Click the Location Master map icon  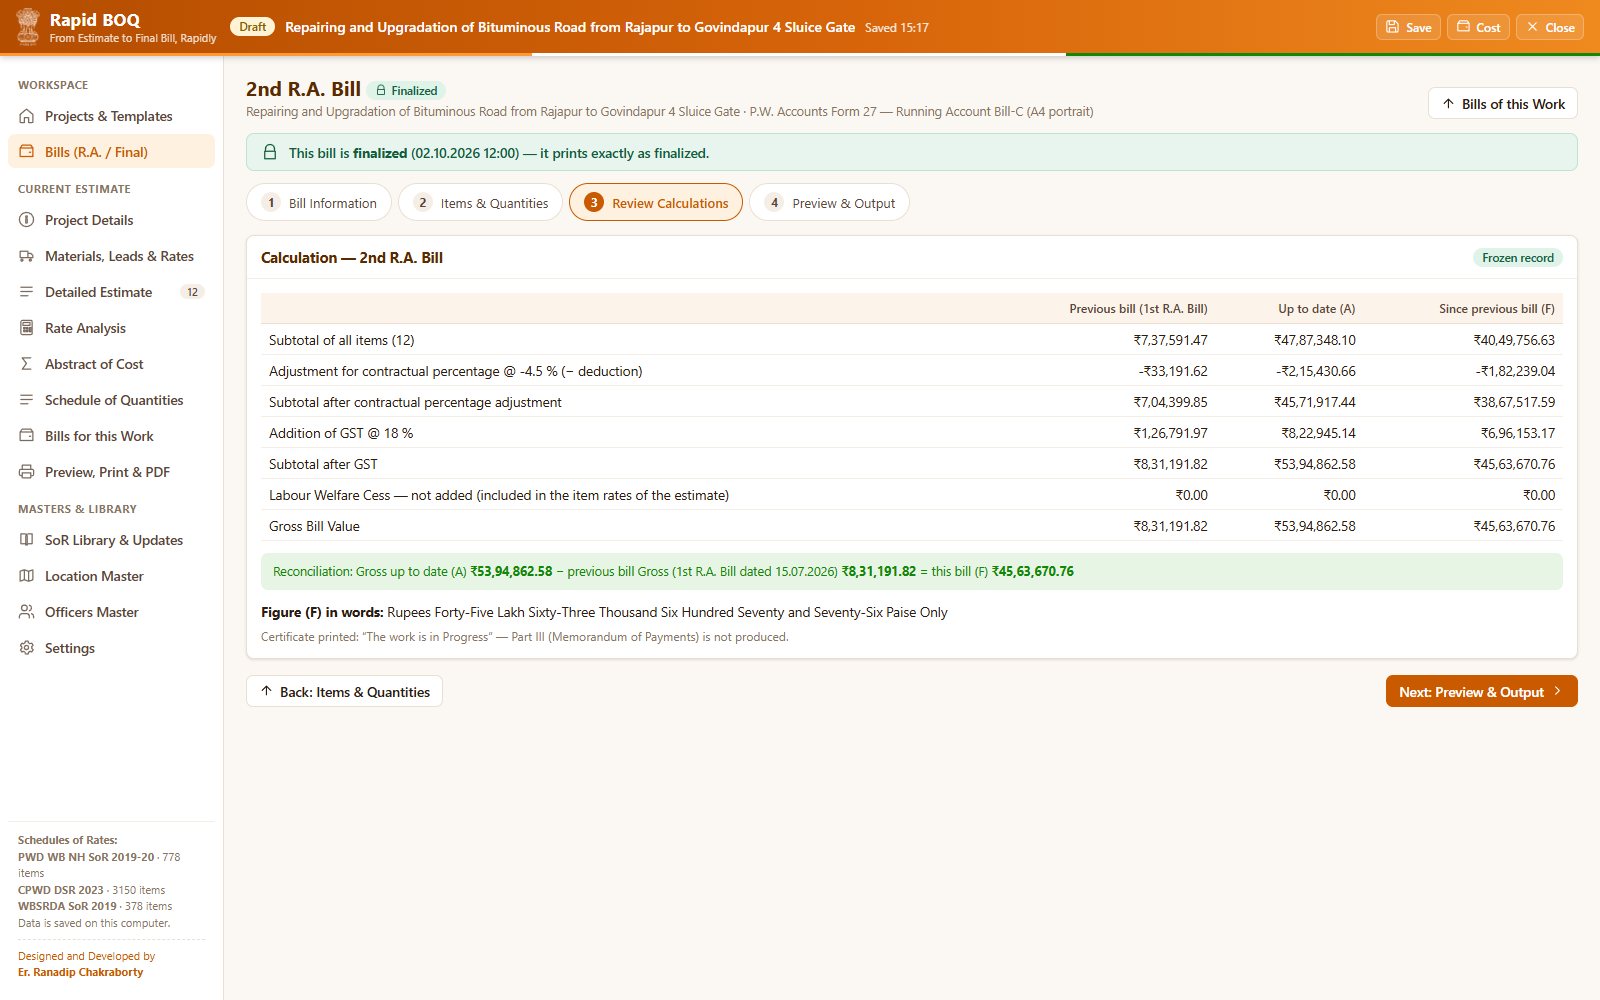[x=27, y=576]
